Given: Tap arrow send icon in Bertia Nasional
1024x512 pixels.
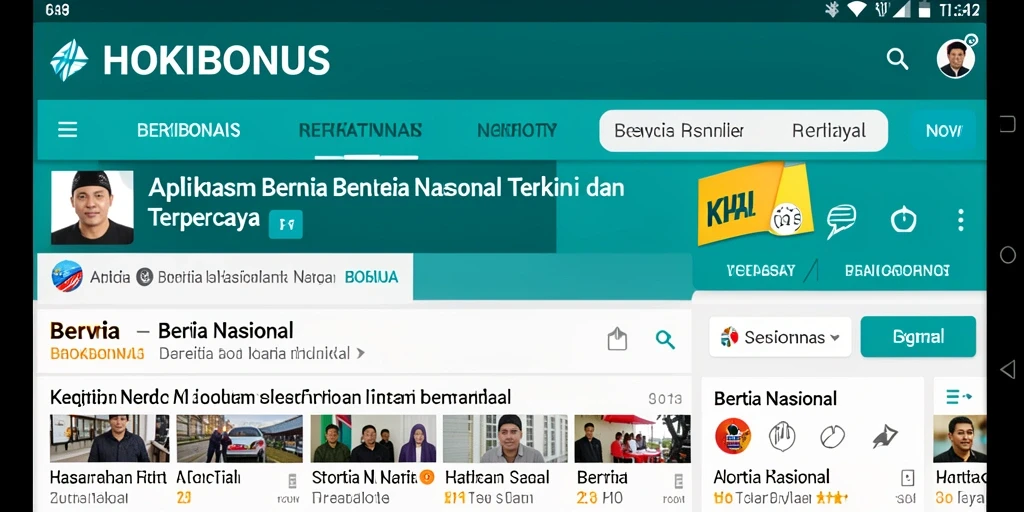Looking at the screenshot, I should (x=884, y=437).
